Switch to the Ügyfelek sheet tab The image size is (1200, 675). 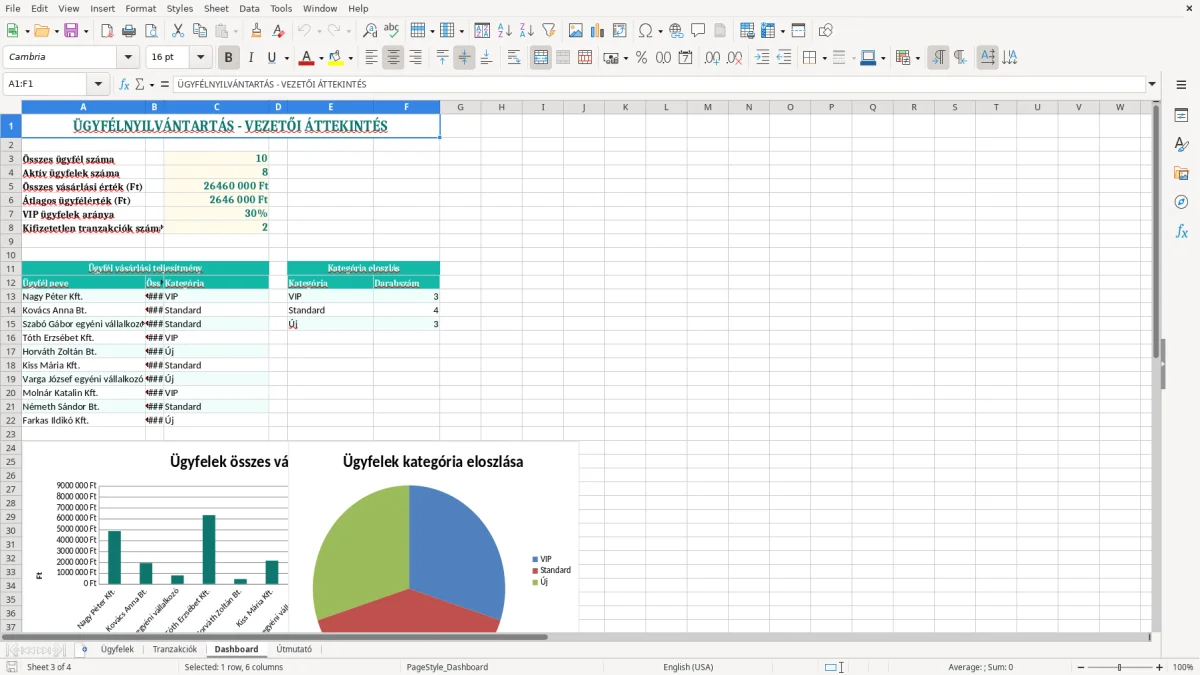tap(117, 649)
